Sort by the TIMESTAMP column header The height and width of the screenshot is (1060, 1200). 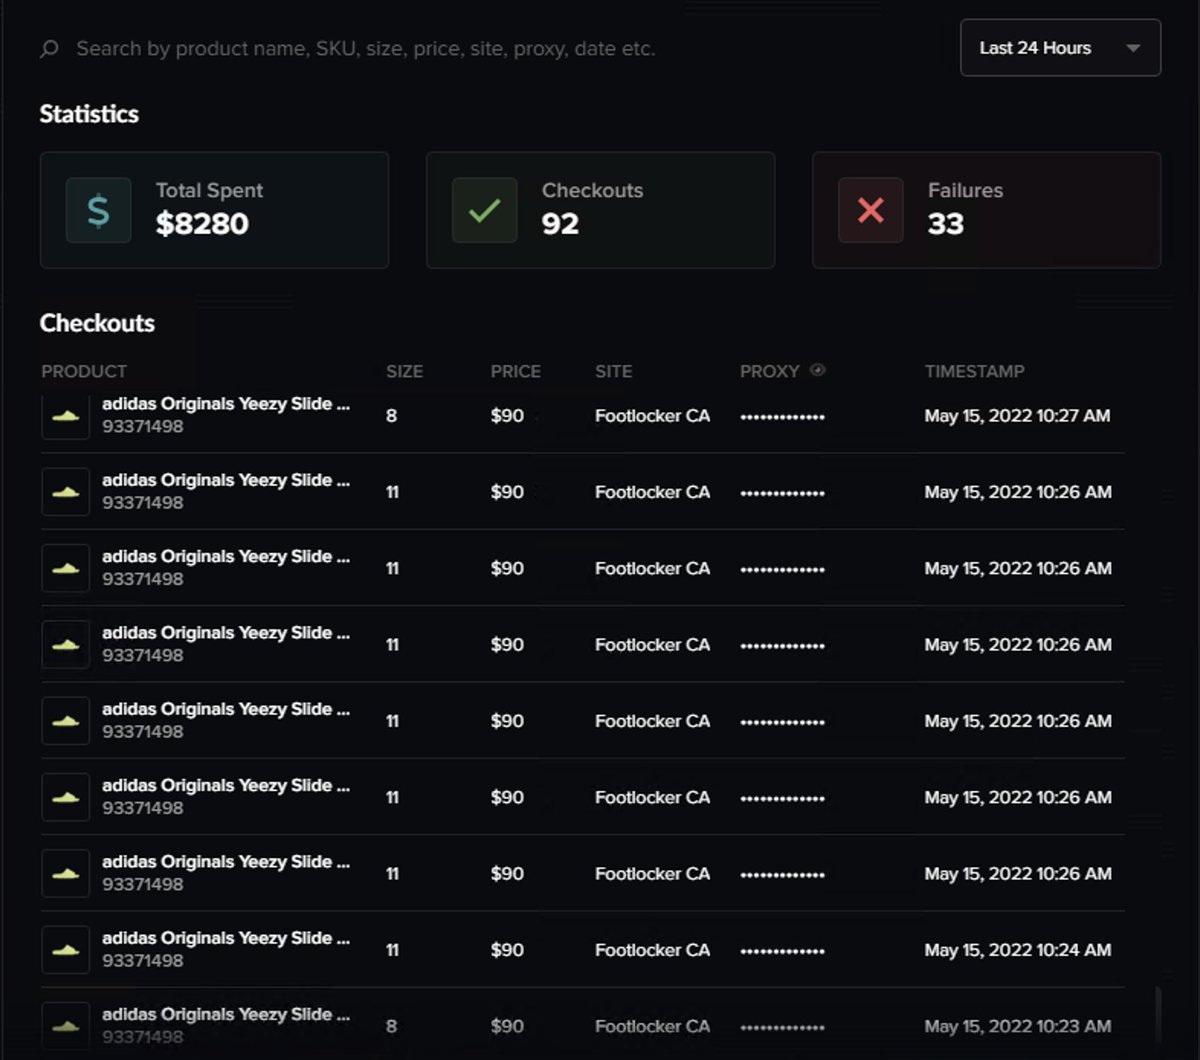point(974,371)
